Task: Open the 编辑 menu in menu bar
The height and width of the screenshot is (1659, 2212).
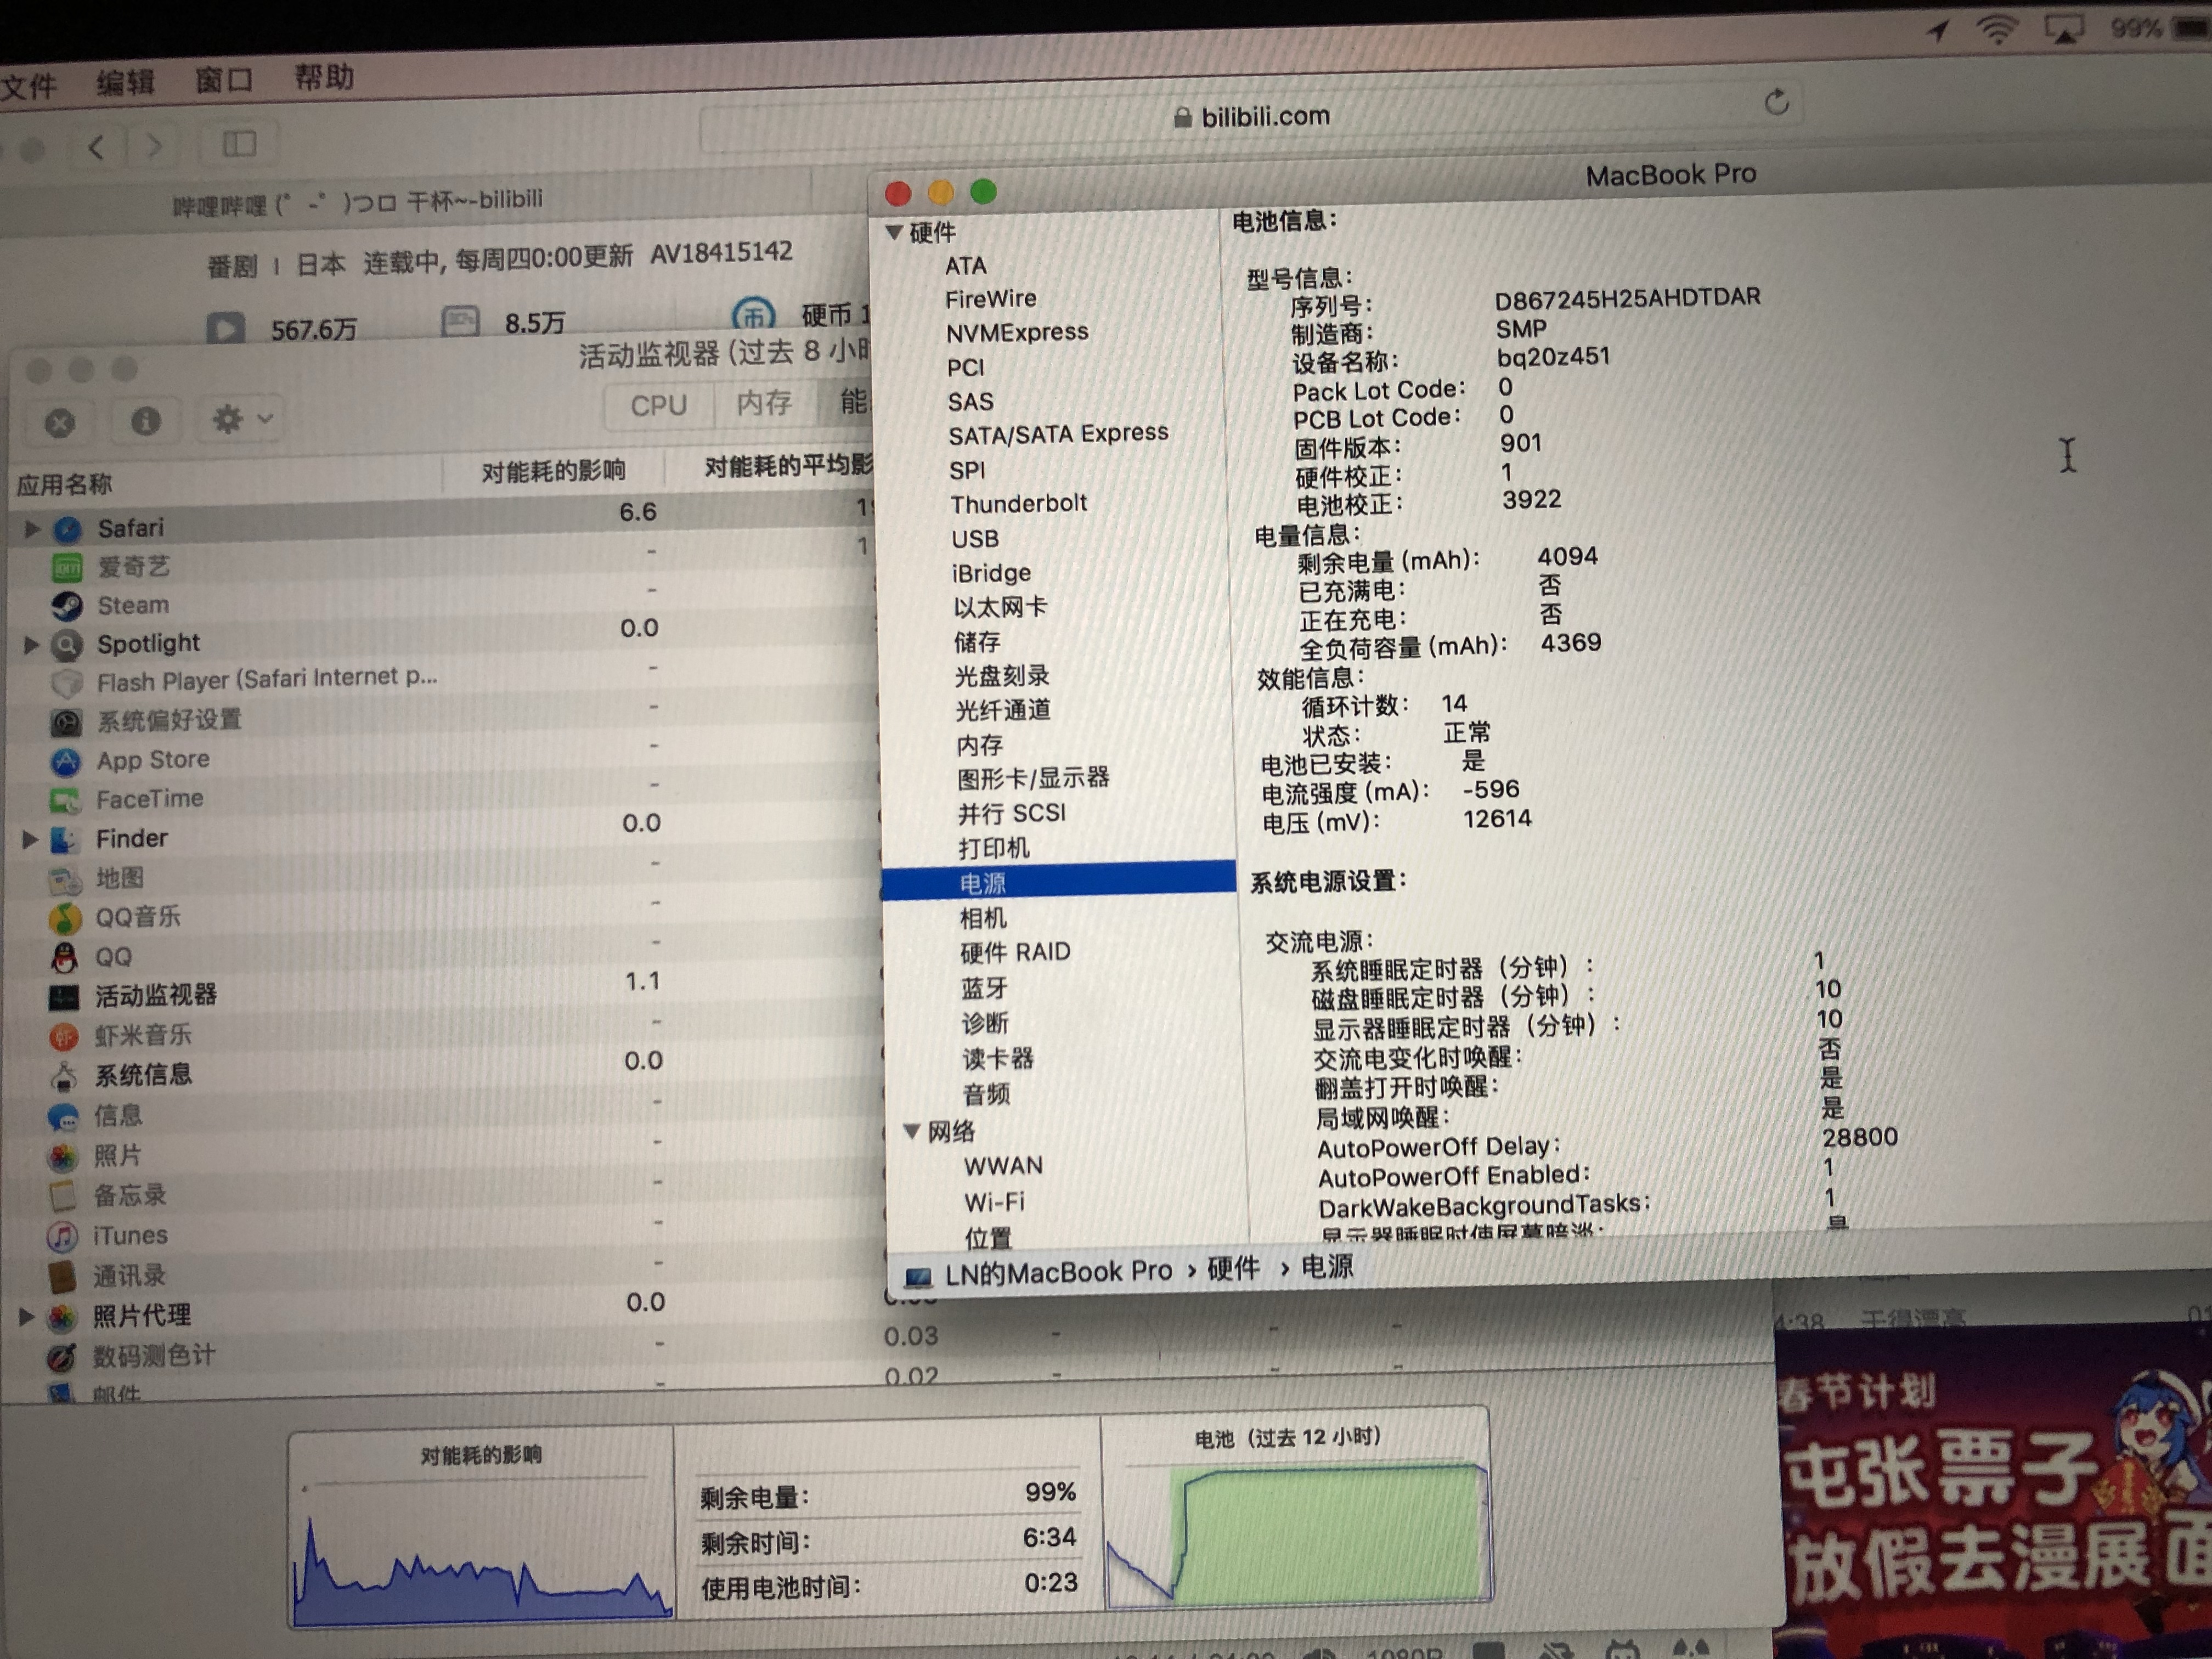Action: (125, 82)
